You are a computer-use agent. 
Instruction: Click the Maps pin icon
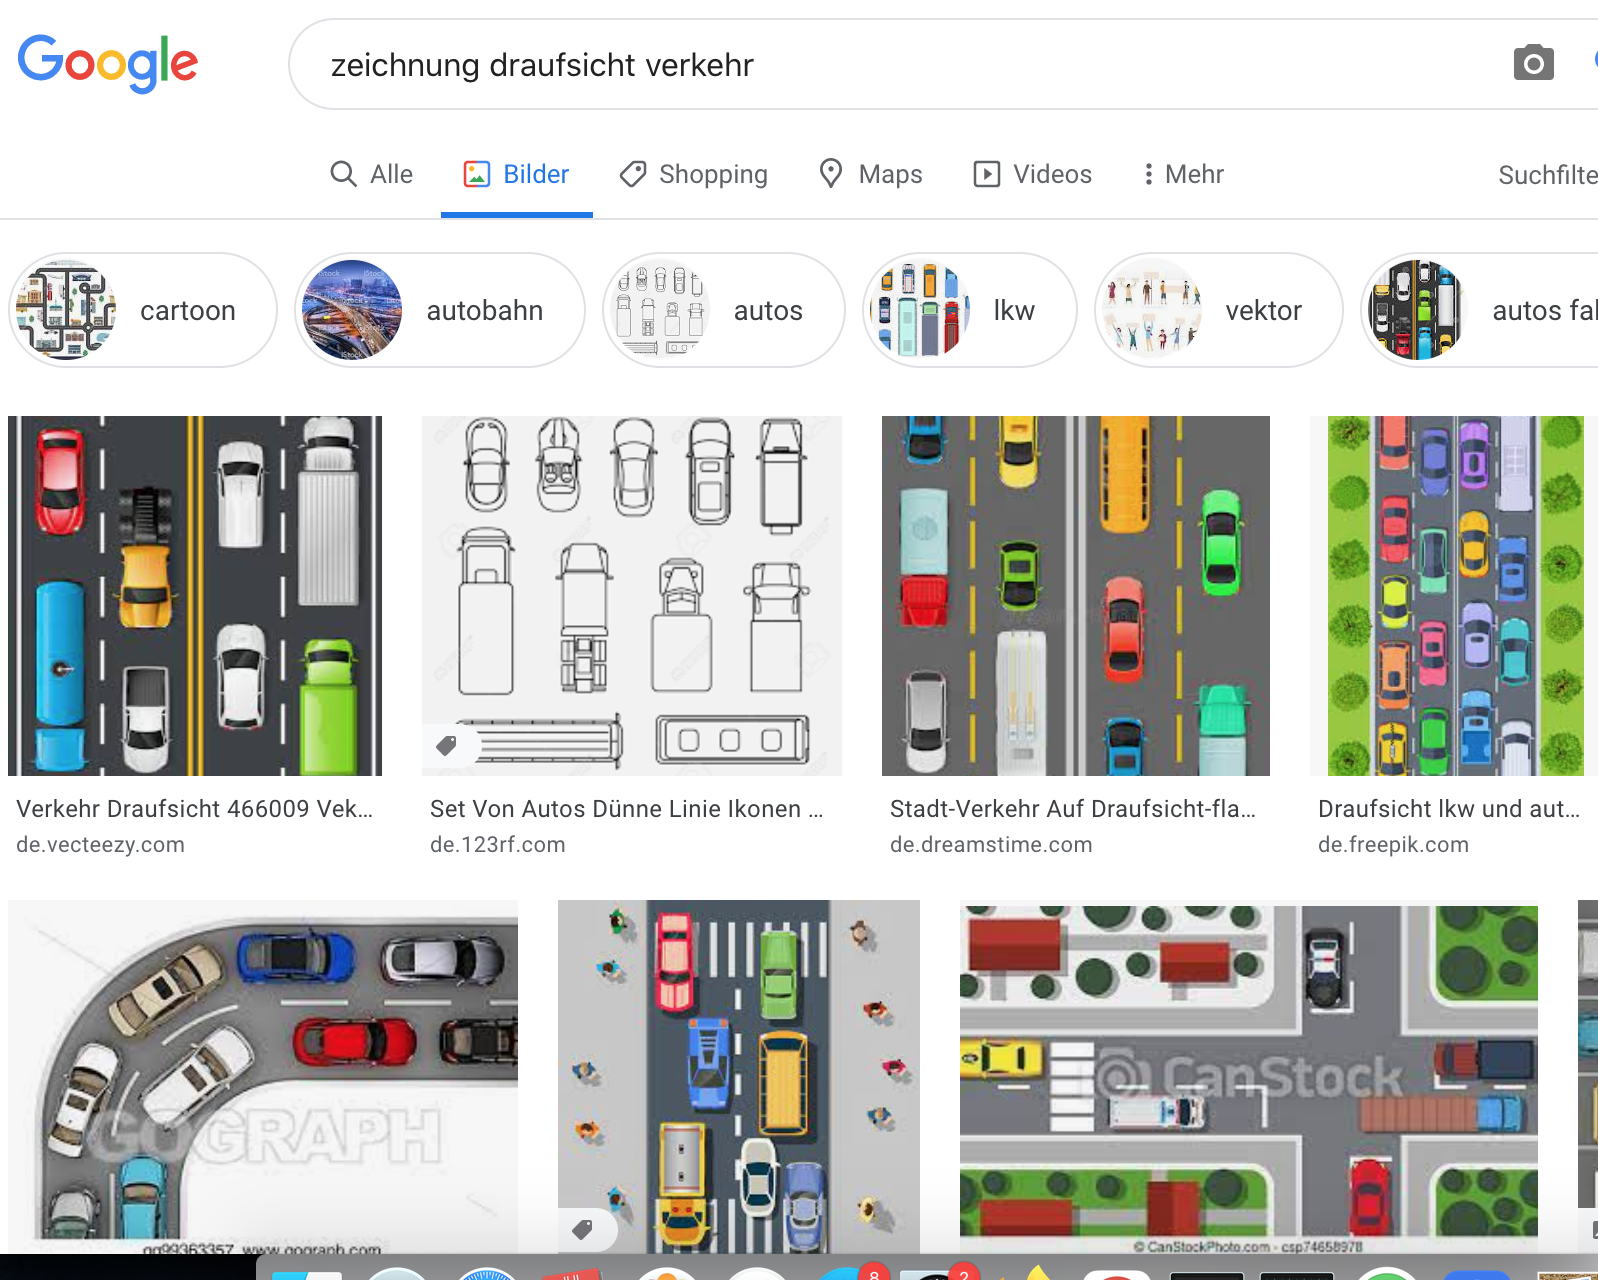(x=830, y=174)
